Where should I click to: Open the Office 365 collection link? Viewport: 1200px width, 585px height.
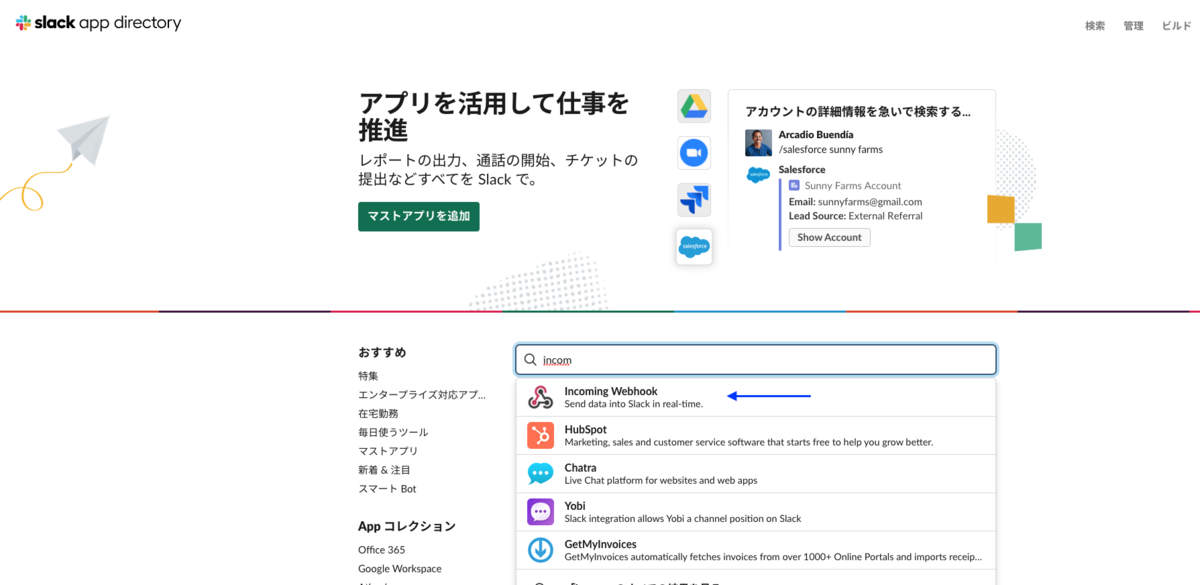tap(381, 550)
